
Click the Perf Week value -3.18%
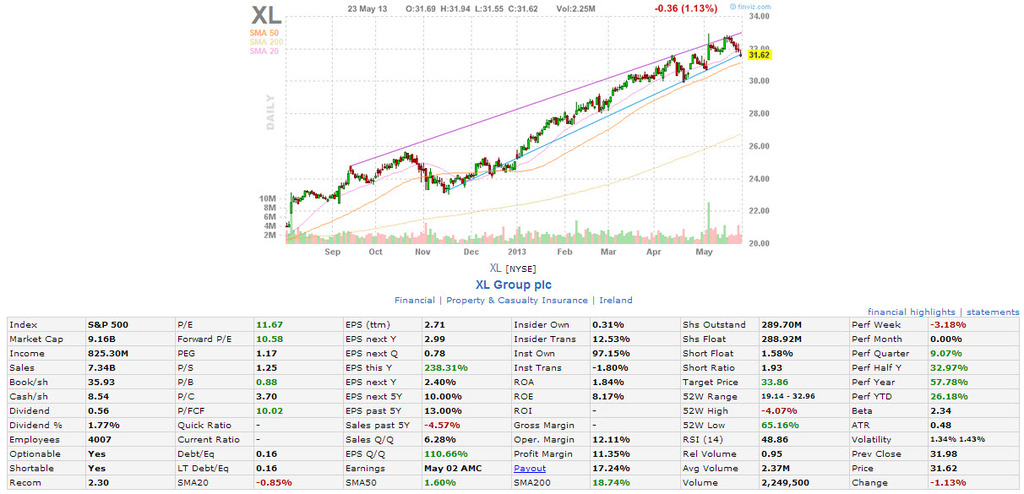[947, 325]
